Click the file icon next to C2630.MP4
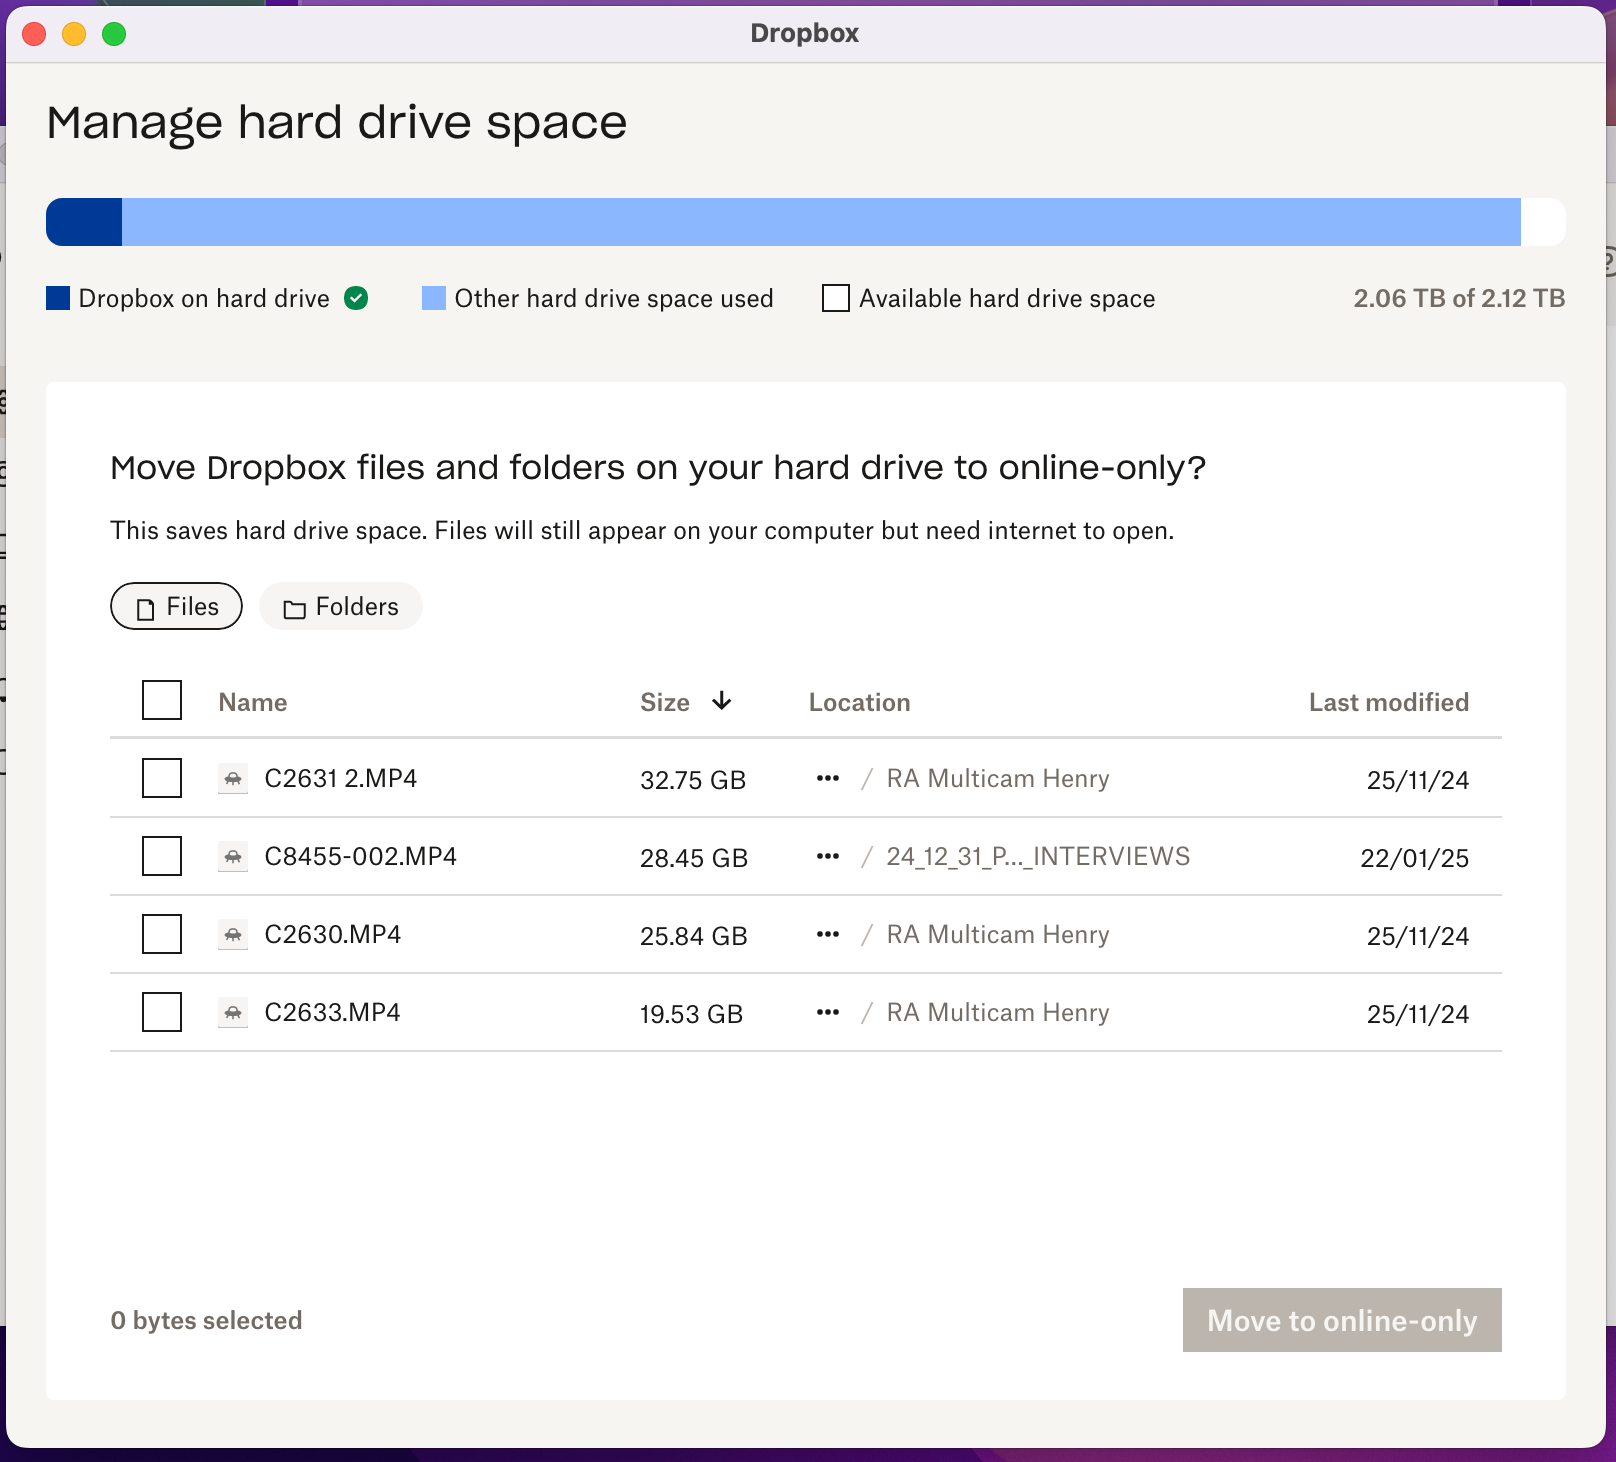 (x=233, y=935)
